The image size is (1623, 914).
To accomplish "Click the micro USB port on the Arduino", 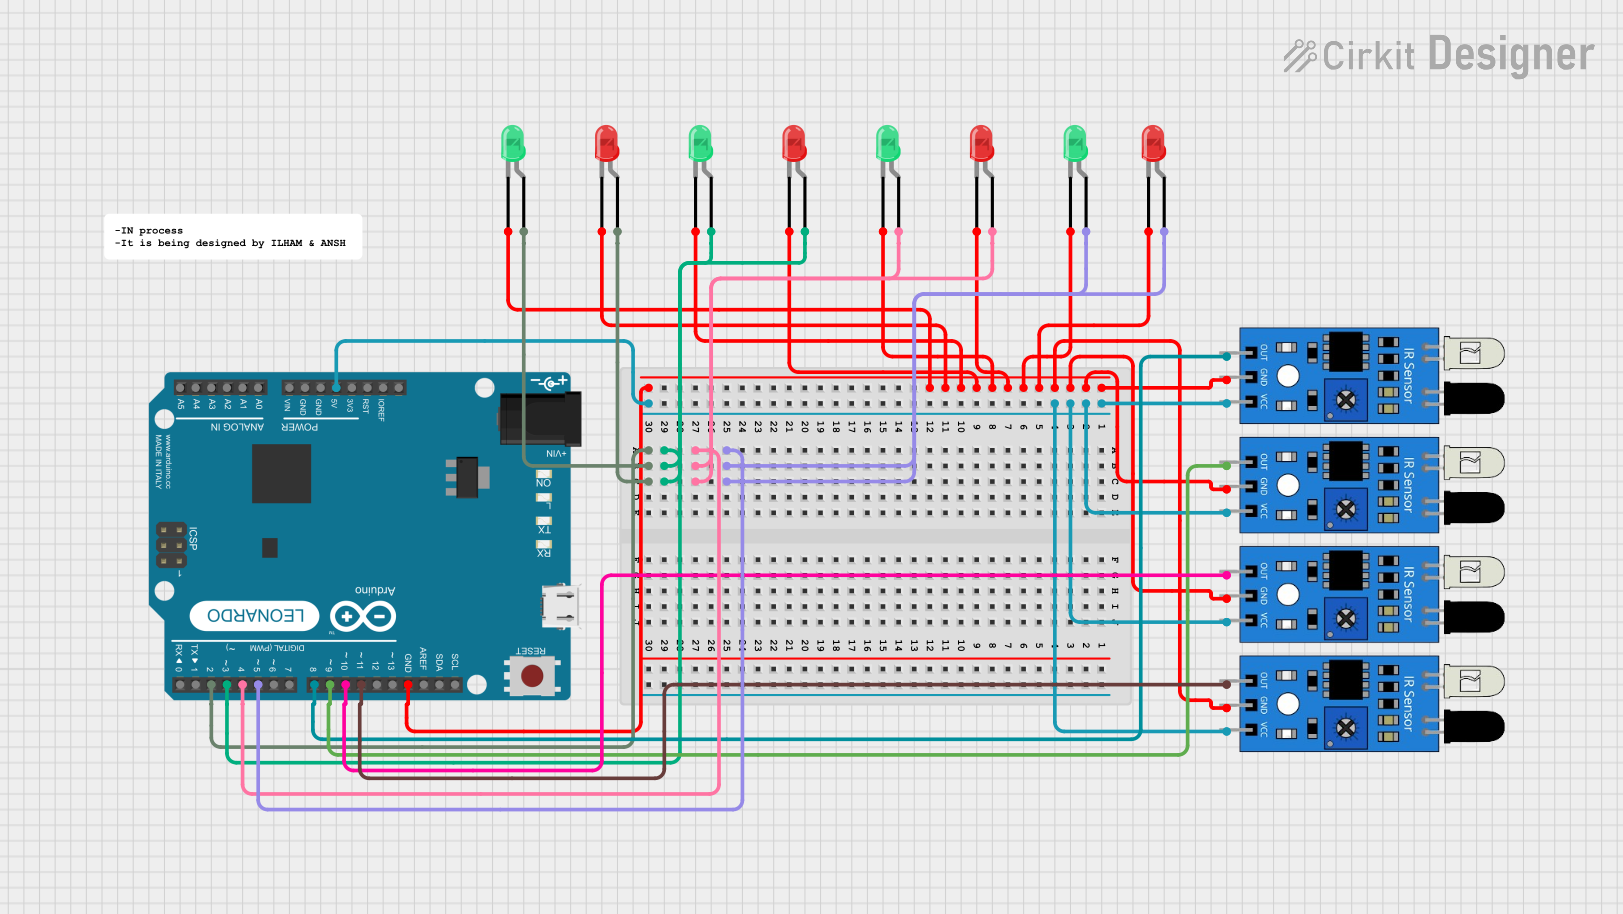I will (x=561, y=605).
